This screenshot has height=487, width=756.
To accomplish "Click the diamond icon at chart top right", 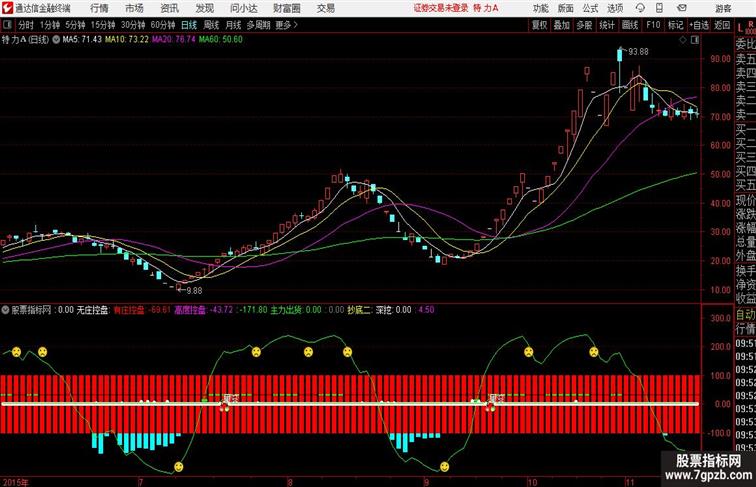I will 683,40.
